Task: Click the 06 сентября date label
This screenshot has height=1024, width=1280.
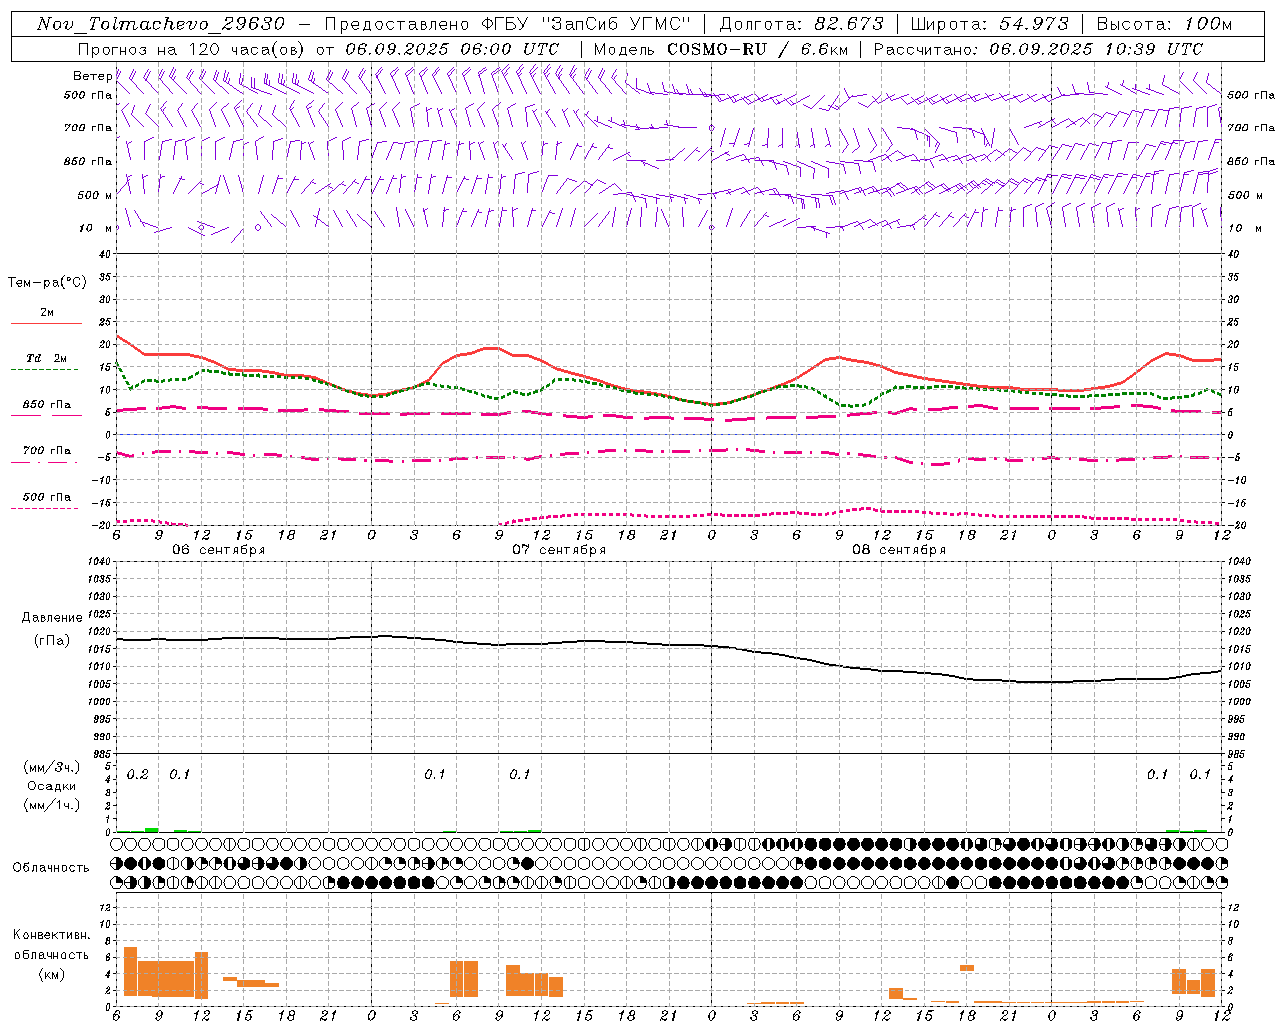Action: pos(218,550)
